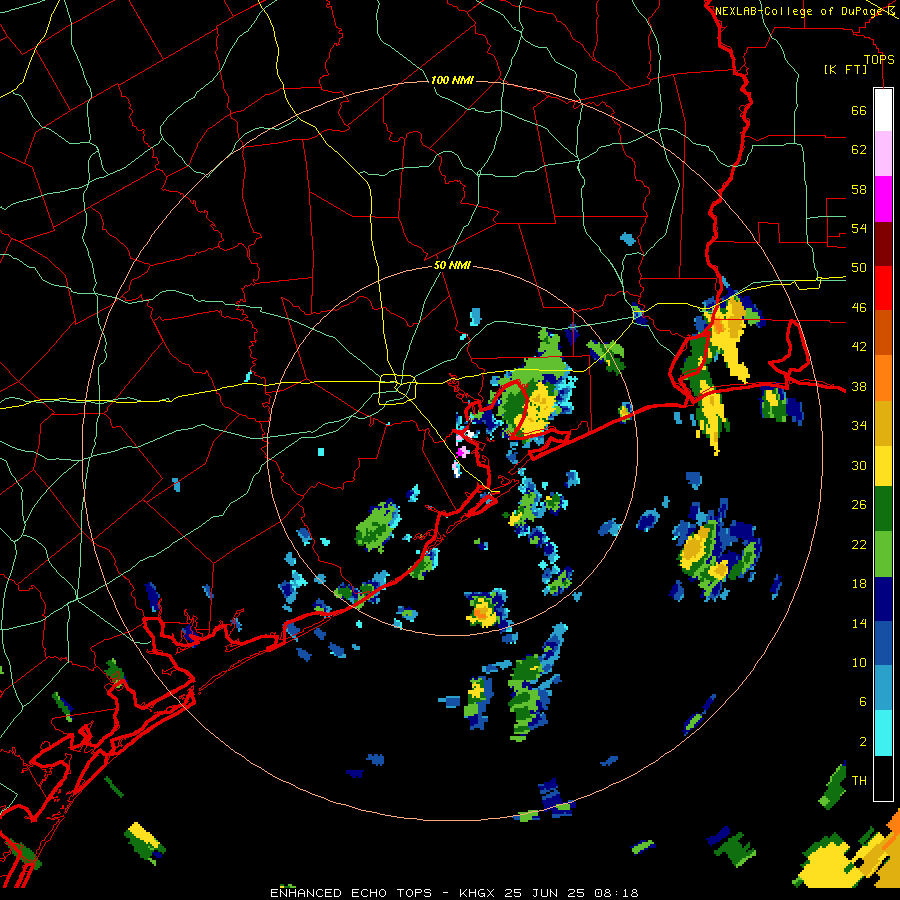Click the 50 value on the legend scale
The width and height of the screenshot is (900, 900).
859,267
